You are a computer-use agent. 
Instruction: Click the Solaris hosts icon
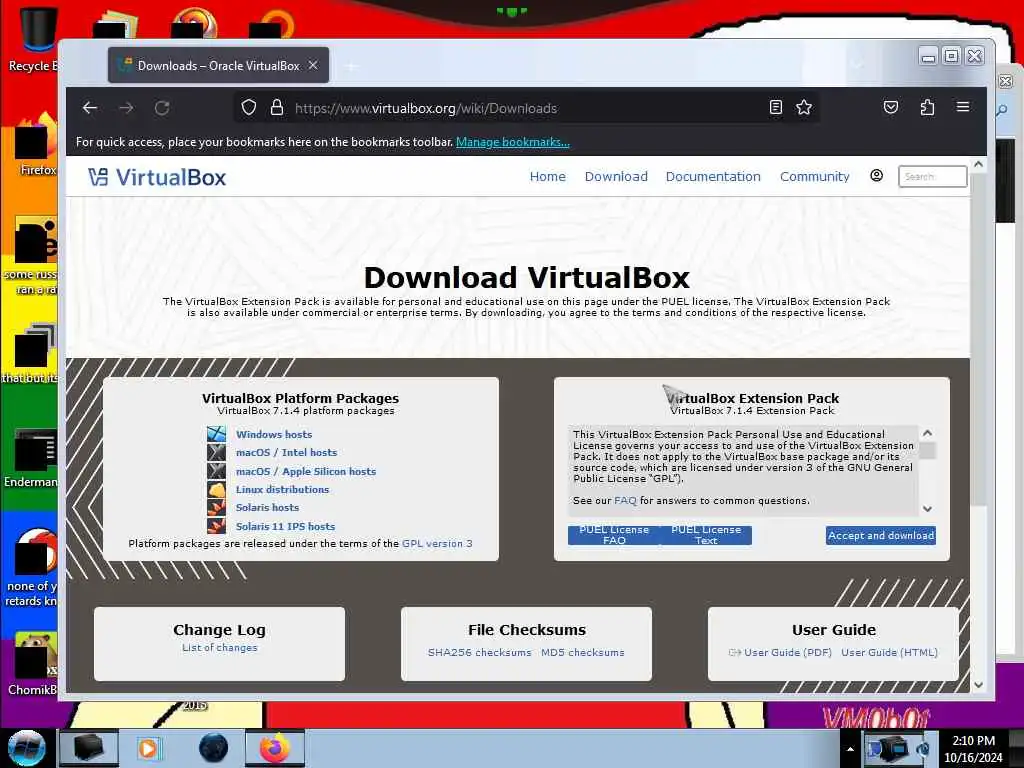[216, 507]
